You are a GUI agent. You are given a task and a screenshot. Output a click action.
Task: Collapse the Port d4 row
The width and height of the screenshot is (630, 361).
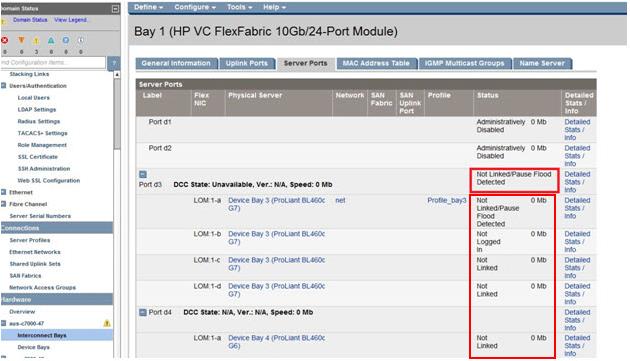click(x=143, y=312)
